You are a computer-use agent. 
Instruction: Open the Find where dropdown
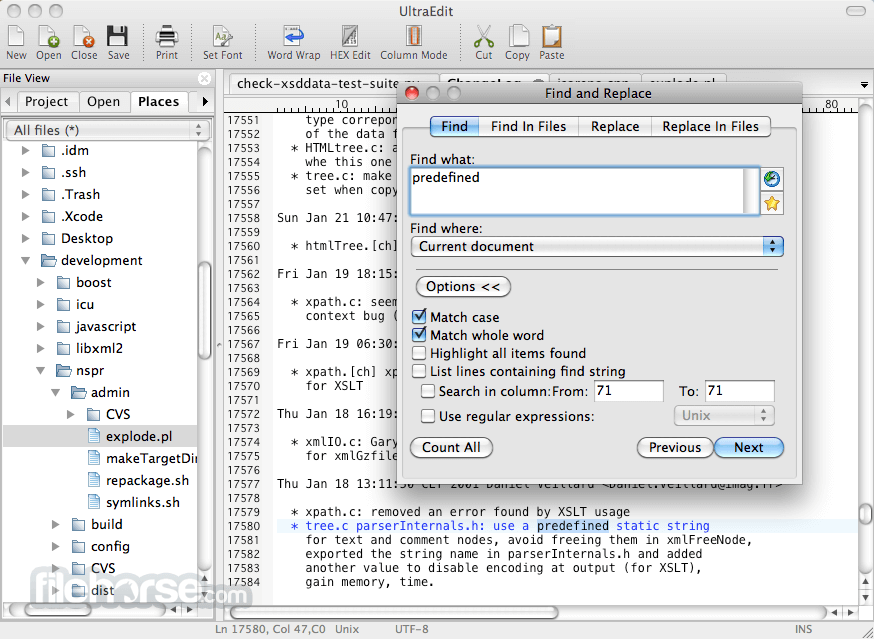pyautogui.click(x=597, y=246)
